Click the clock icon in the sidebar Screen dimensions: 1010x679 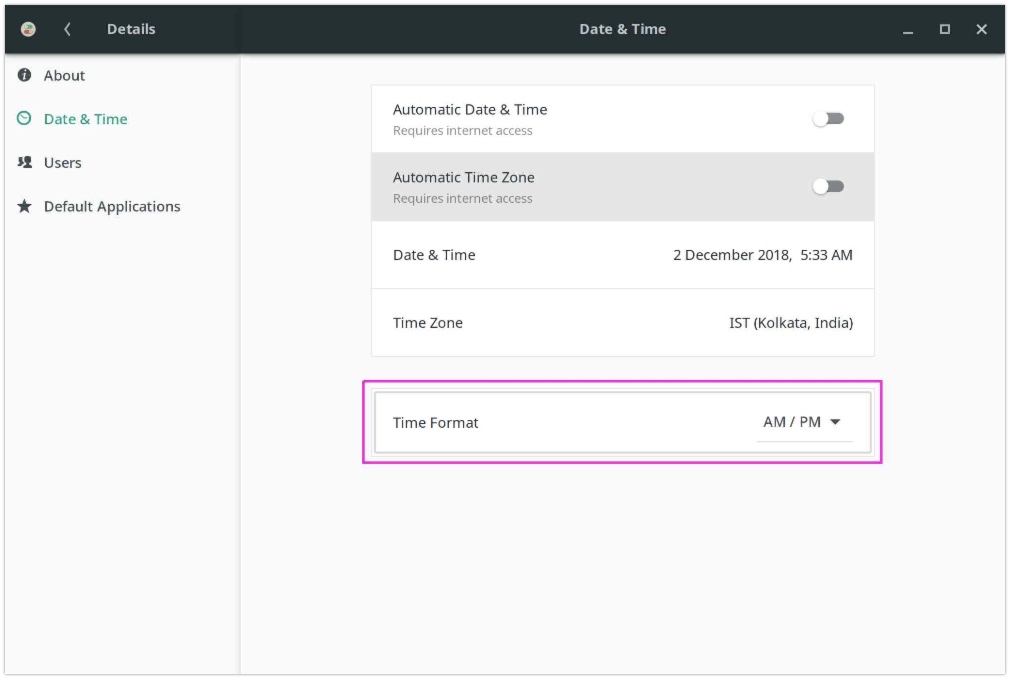point(25,119)
